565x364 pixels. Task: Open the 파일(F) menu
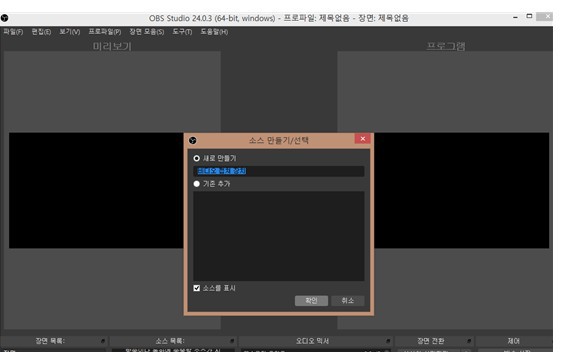(13, 32)
